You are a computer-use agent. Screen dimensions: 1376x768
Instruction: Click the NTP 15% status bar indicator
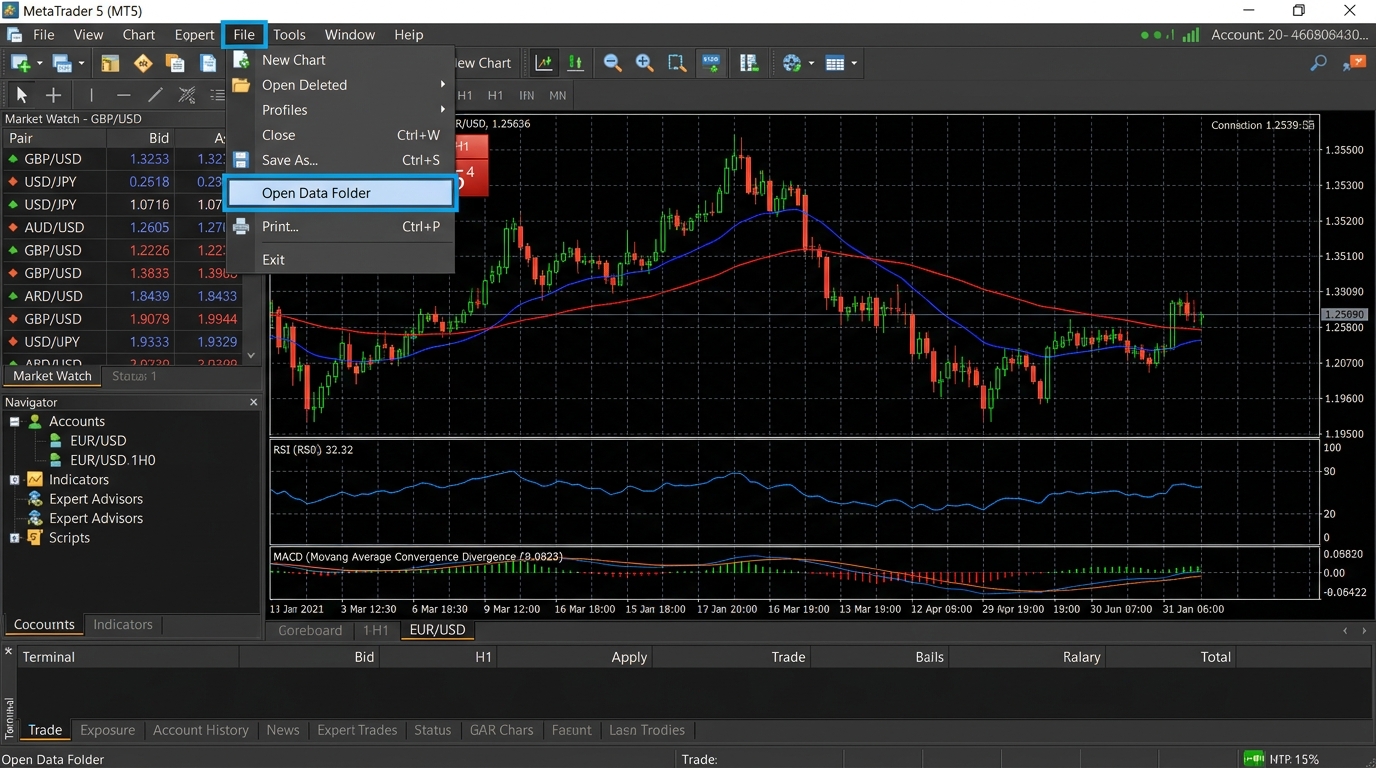(x=1283, y=759)
